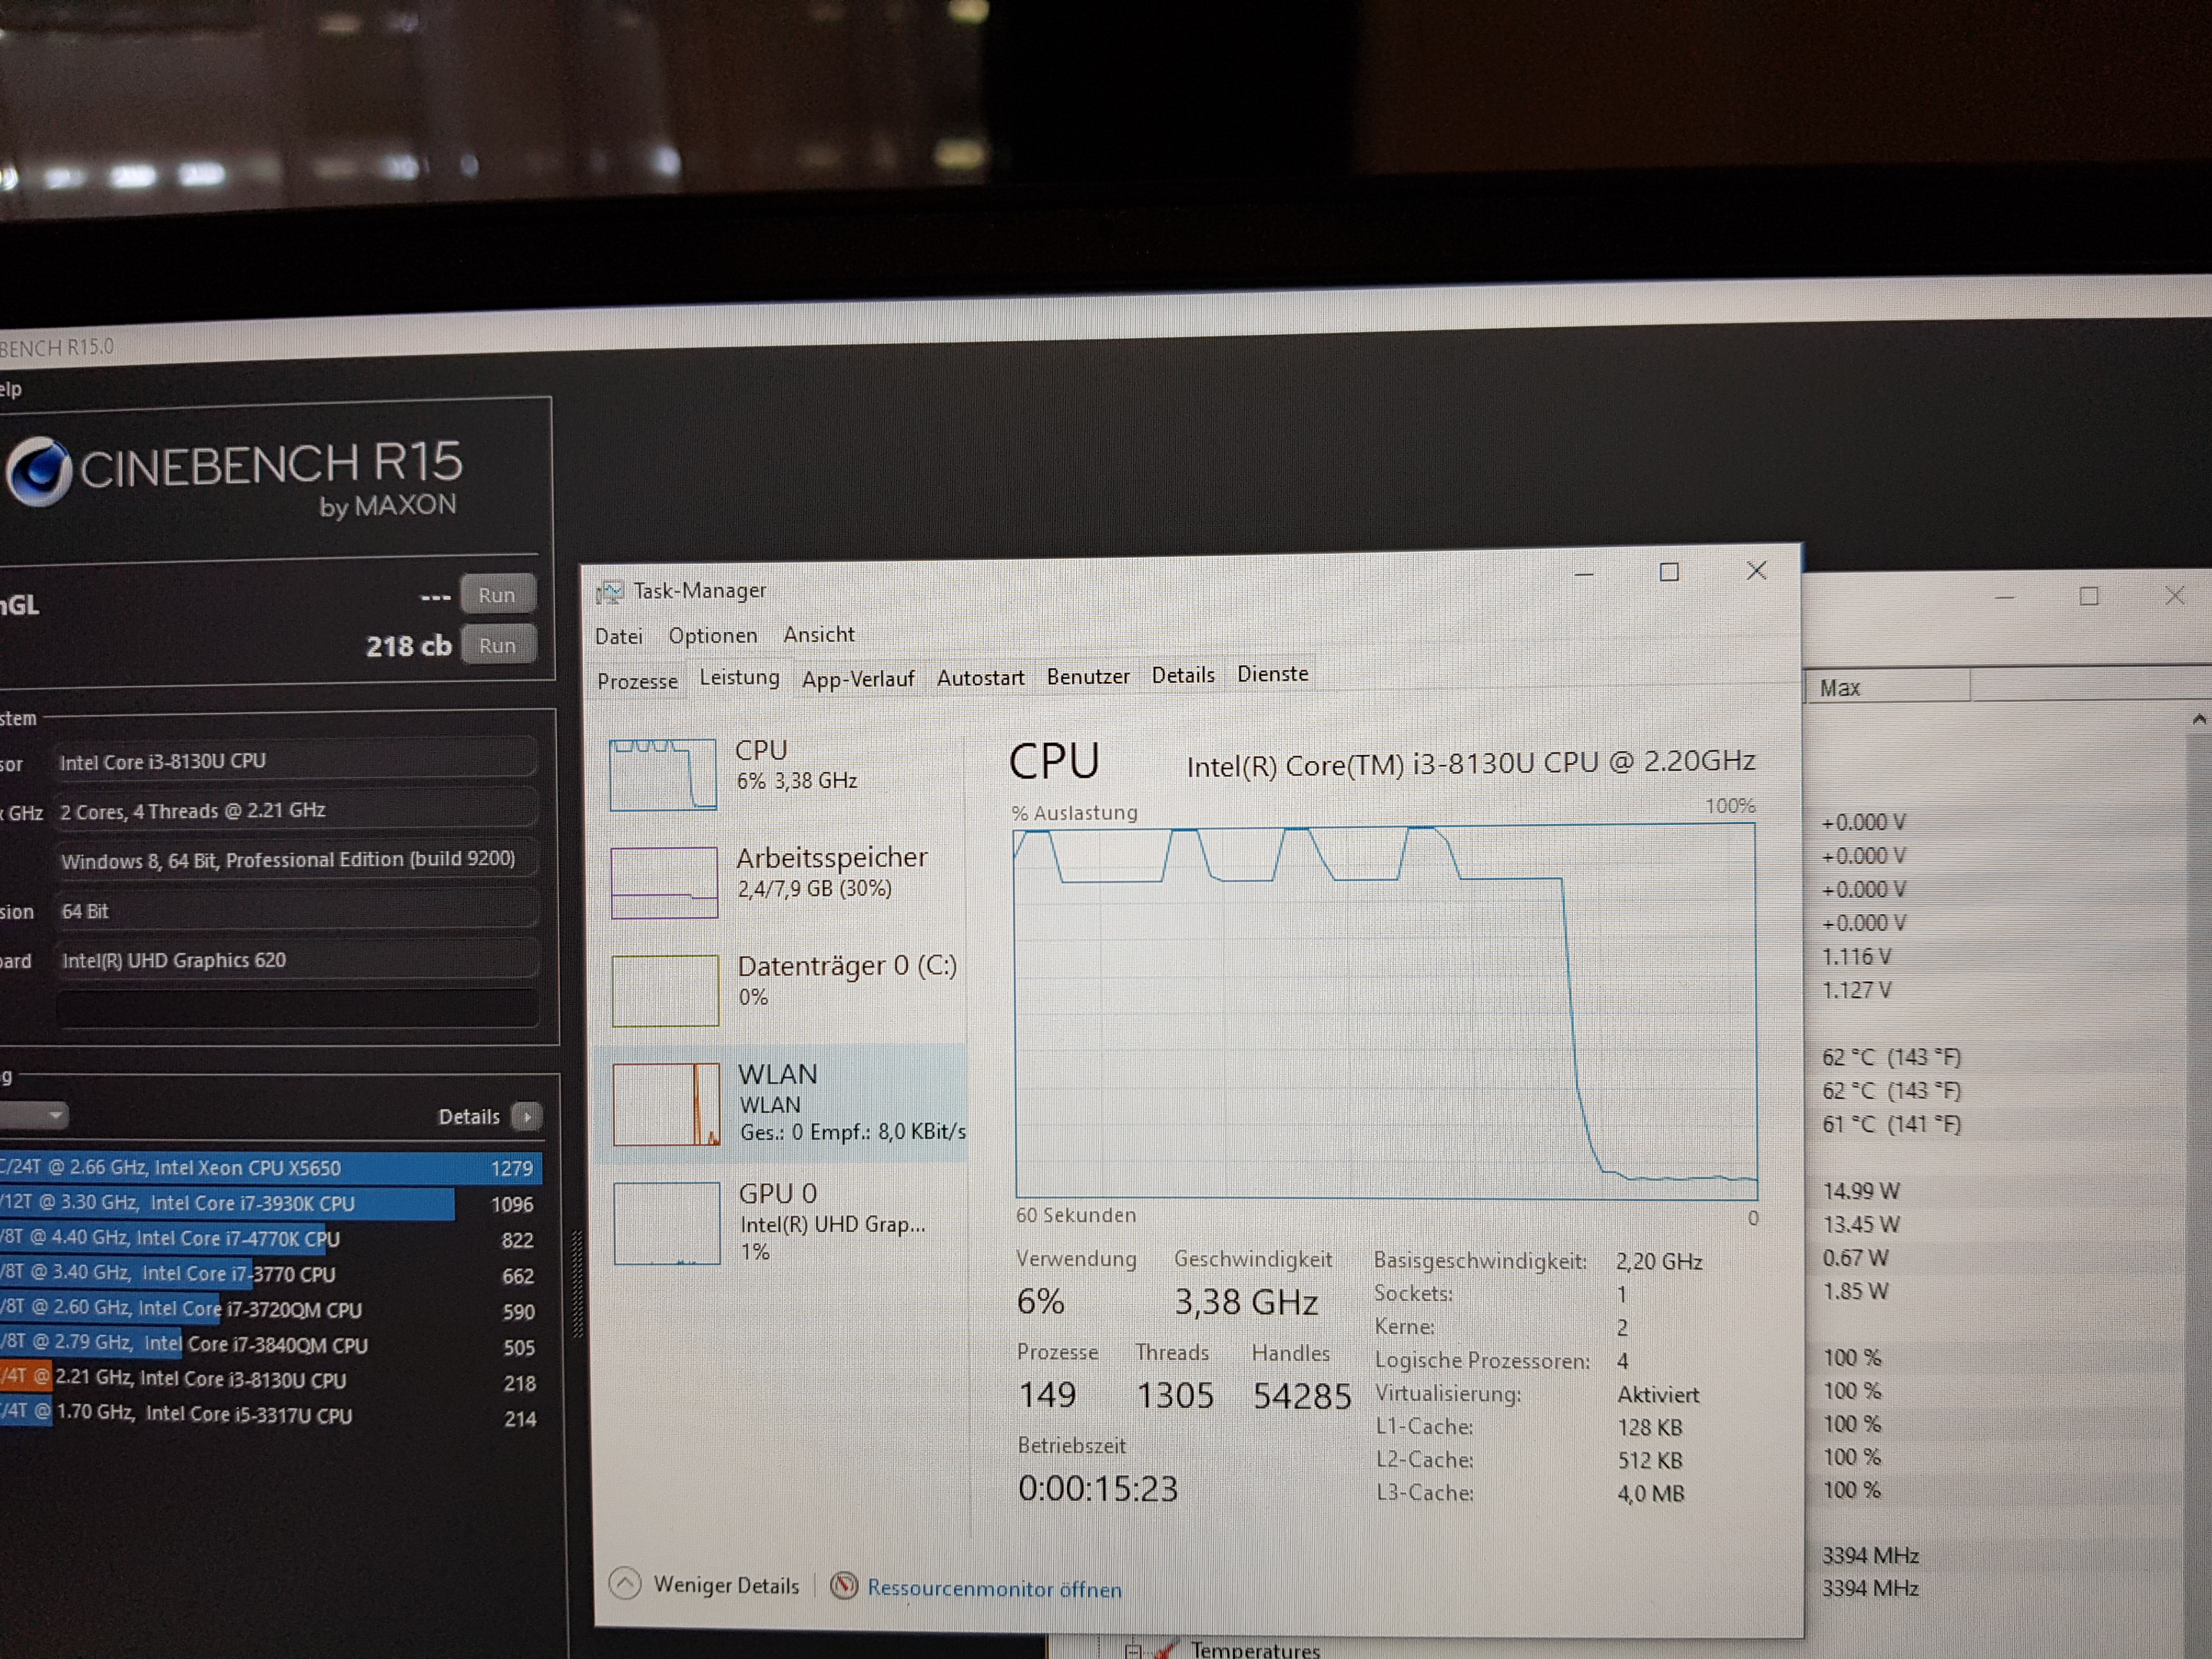This screenshot has height=1659, width=2212.
Task: Open the Ressourcenmonitor öffnen link
Action: click(x=993, y=1588)
